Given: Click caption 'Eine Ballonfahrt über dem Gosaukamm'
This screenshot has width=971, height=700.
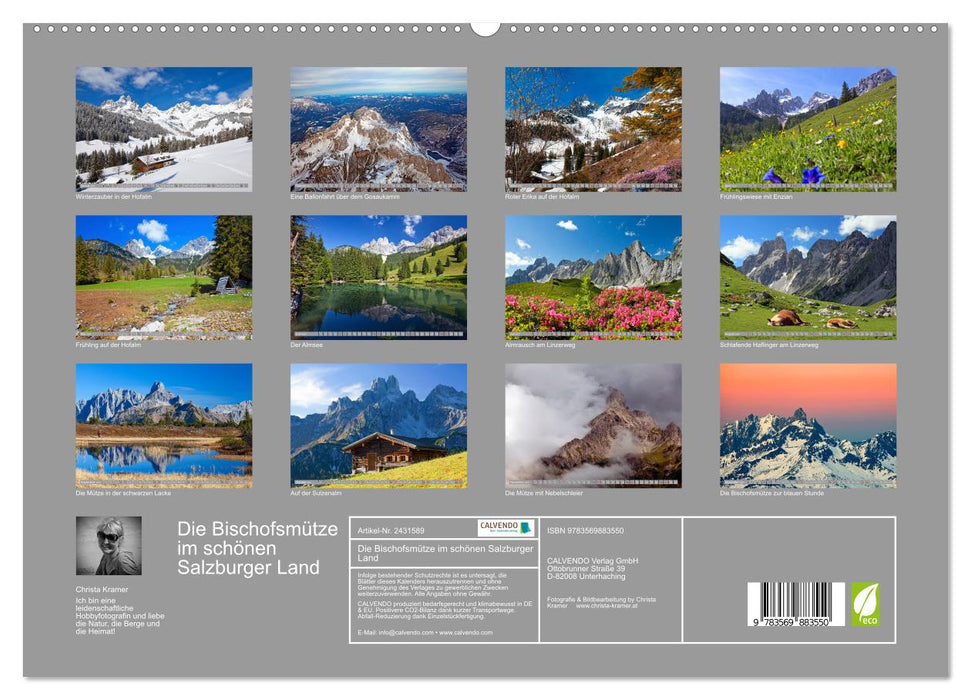Looking at the screenshot, I should (x=345, y=196).
